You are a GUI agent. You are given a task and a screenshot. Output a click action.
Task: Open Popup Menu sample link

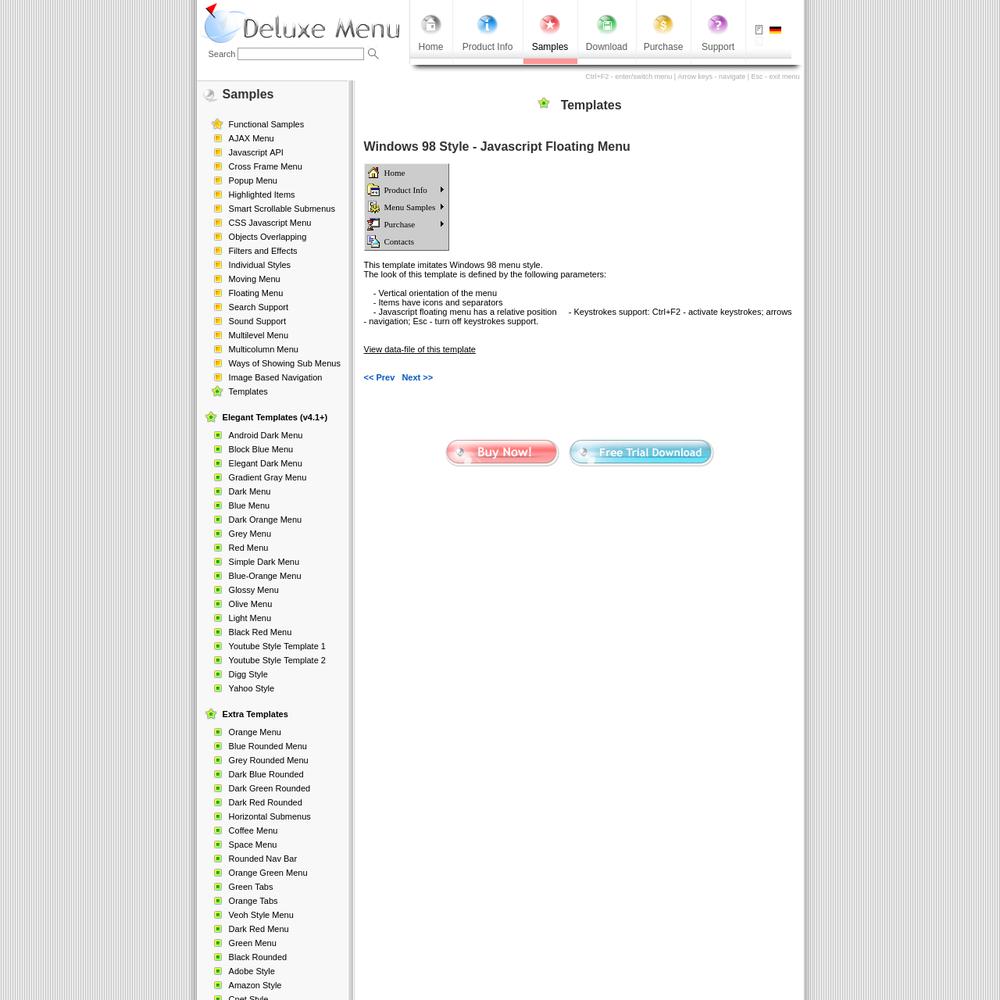pos(253,180)
